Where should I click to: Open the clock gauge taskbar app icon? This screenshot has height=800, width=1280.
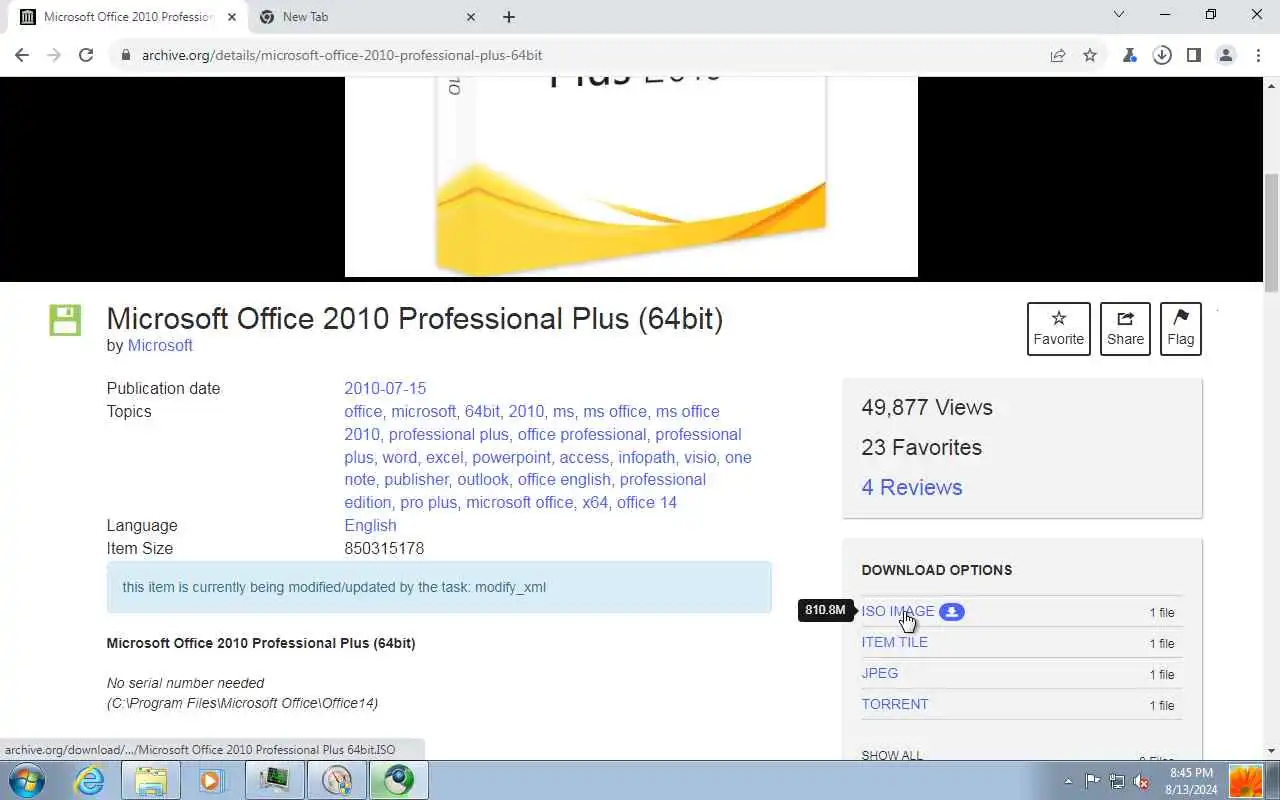click(x=336, y=780)
